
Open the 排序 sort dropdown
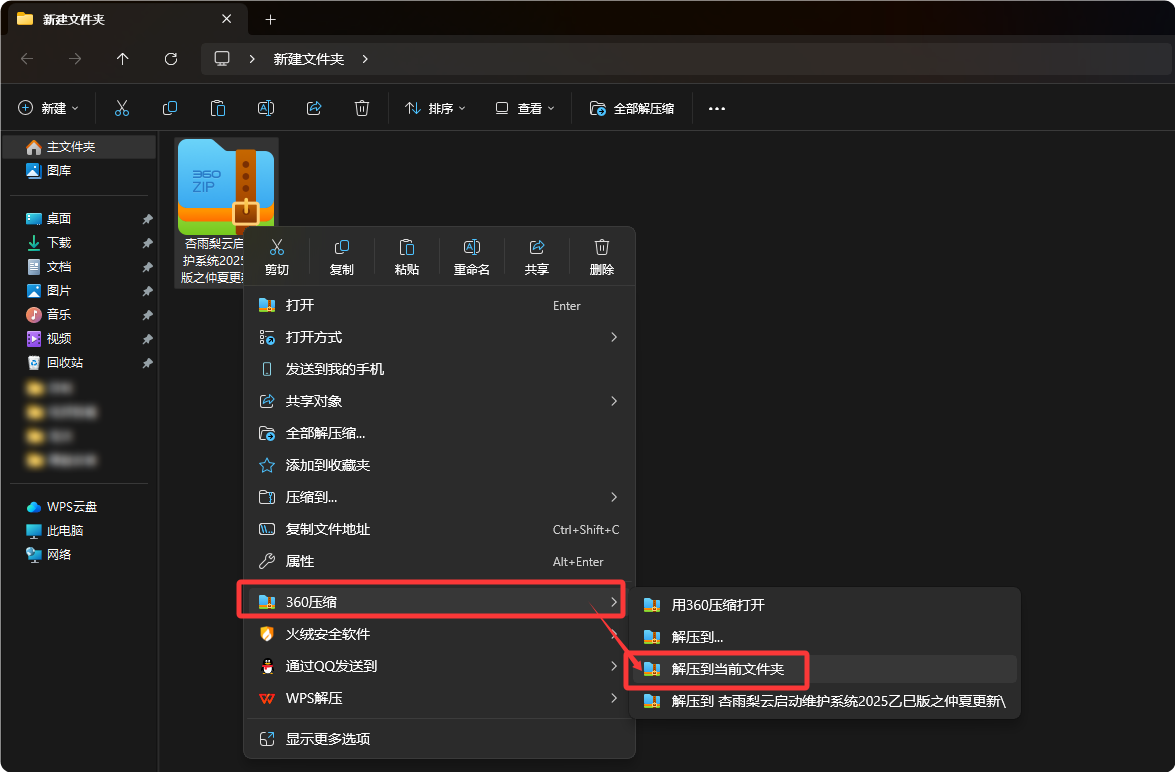[x=435, y=109]
